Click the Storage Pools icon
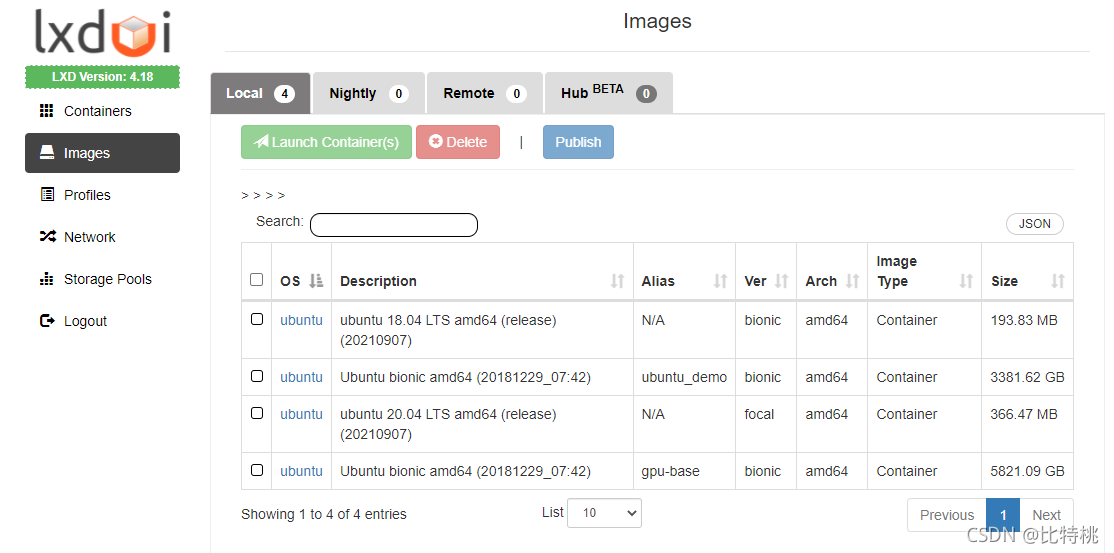Screen dimensions: 1114x553 [46, 279]
